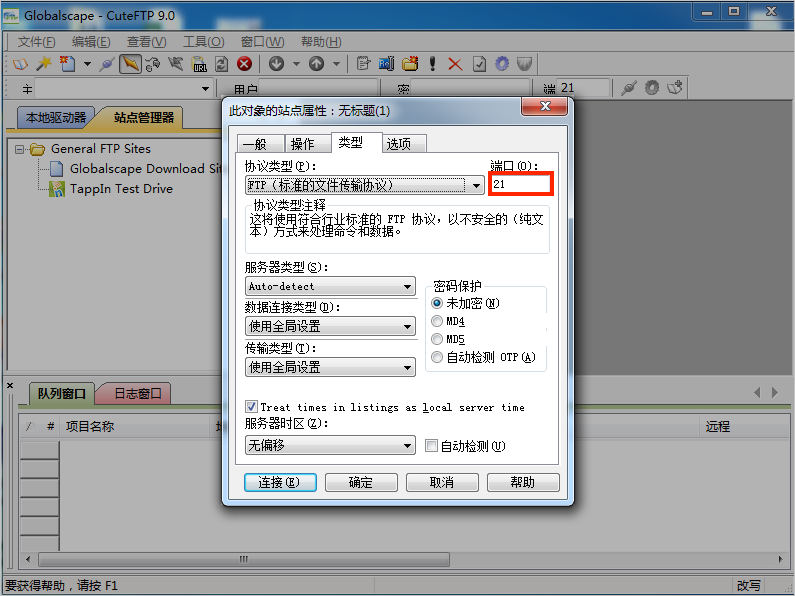Switch to the 站点管理器 tab
Image resolution: width=795 pixels, height=596 pixels.
tap(143, 118)
